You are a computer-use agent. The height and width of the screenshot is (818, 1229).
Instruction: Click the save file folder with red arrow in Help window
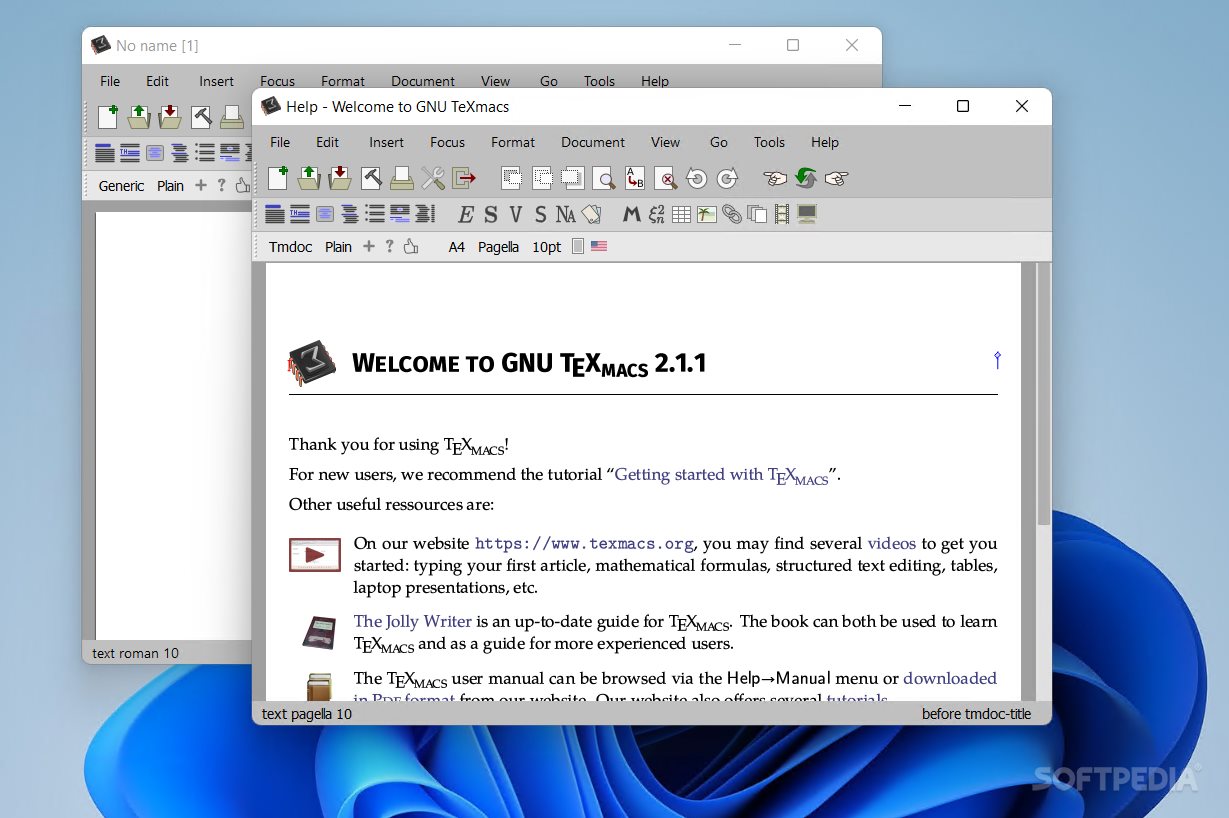(x=340, y=178)
